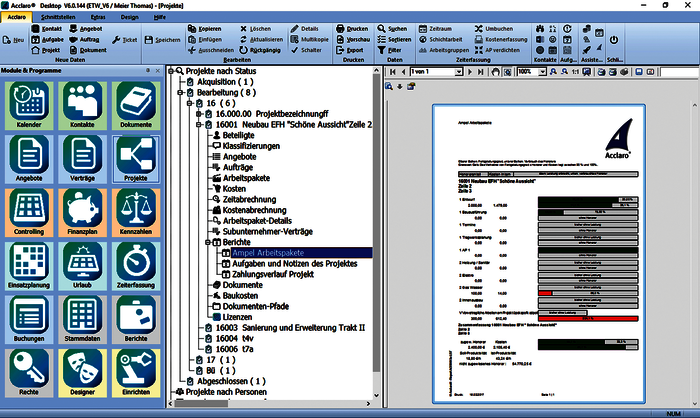Open the Berichte module
700x418 pixels.
tap(136, 320)
